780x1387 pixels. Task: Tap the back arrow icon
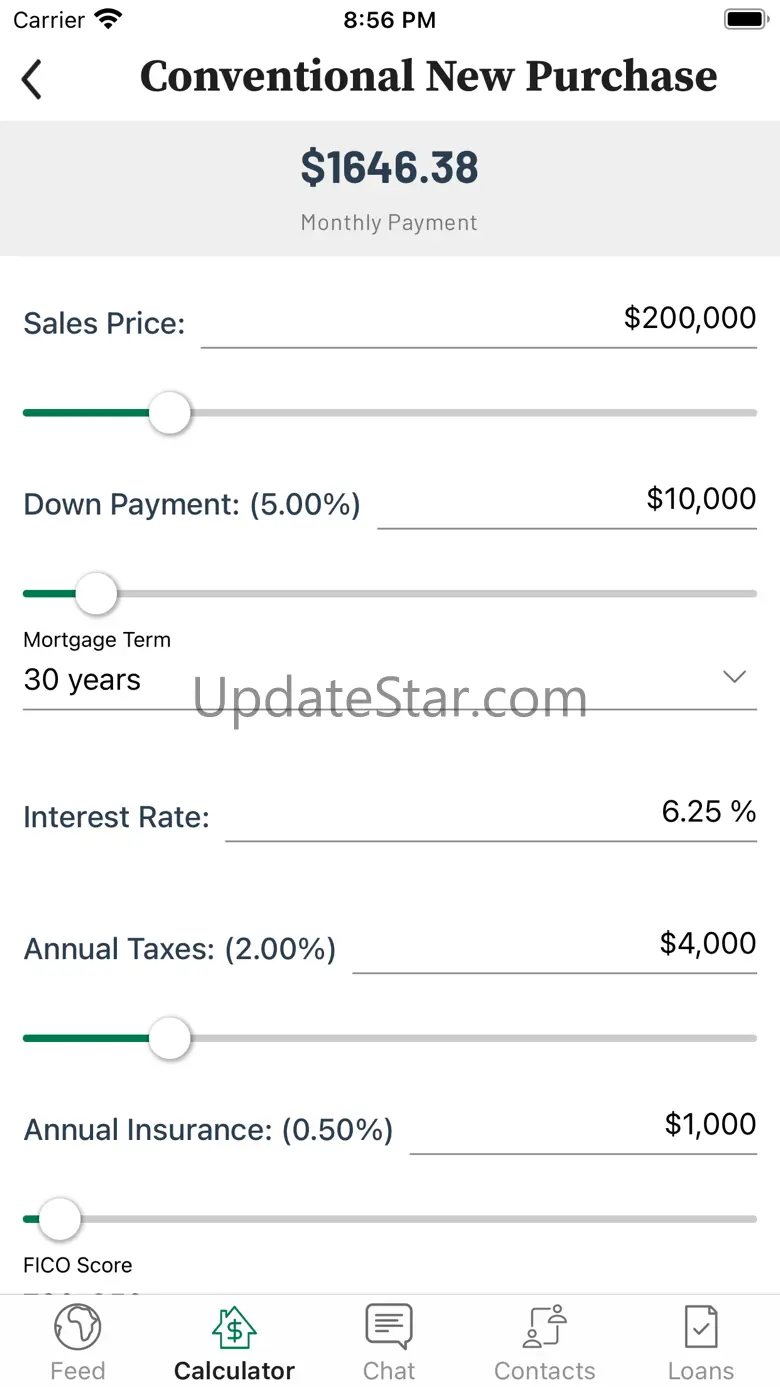[32, 79]
